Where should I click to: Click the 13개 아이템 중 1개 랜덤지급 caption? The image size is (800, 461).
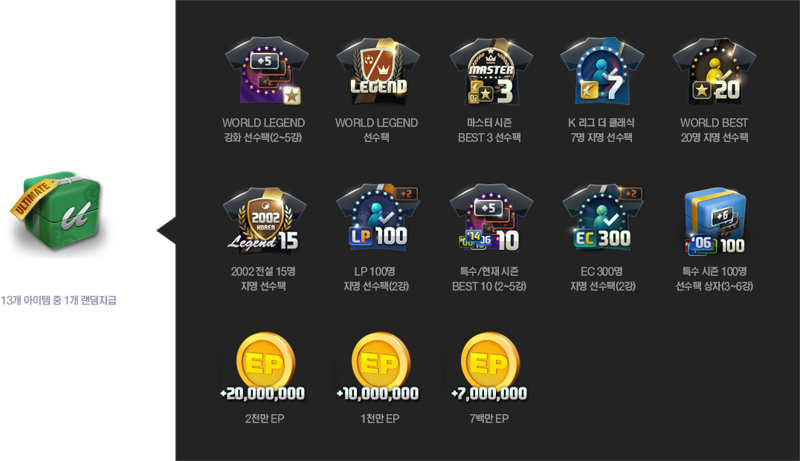(58, 300)
